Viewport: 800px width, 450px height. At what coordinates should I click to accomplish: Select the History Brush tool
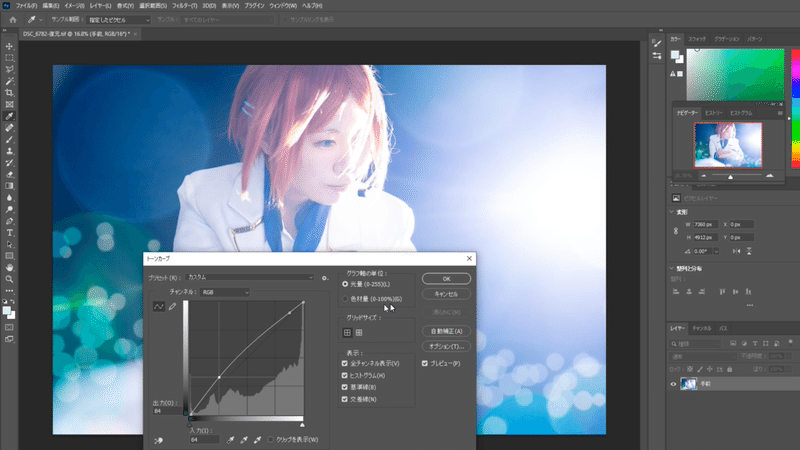point(9,163)
